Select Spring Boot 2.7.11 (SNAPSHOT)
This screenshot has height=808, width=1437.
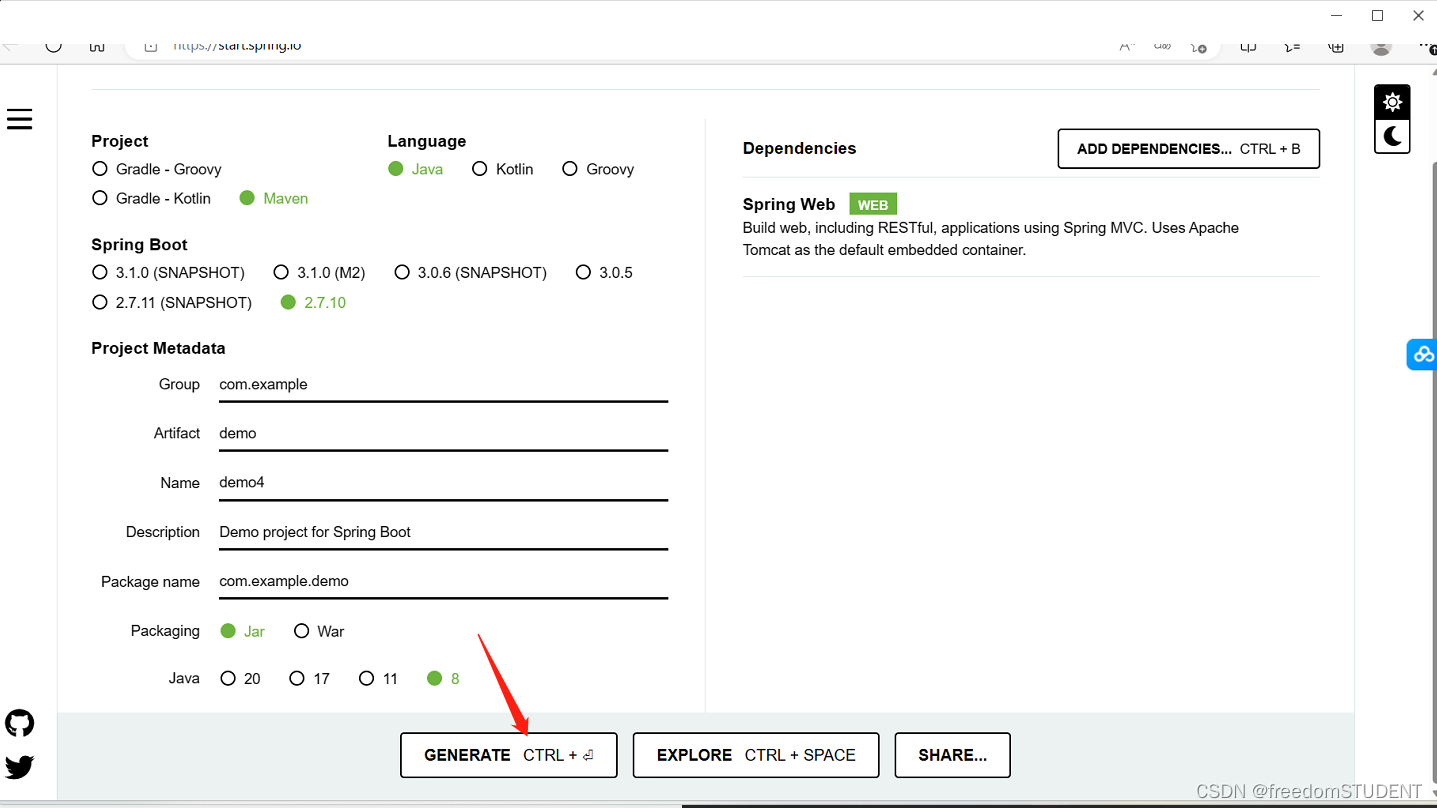(172, 302)
